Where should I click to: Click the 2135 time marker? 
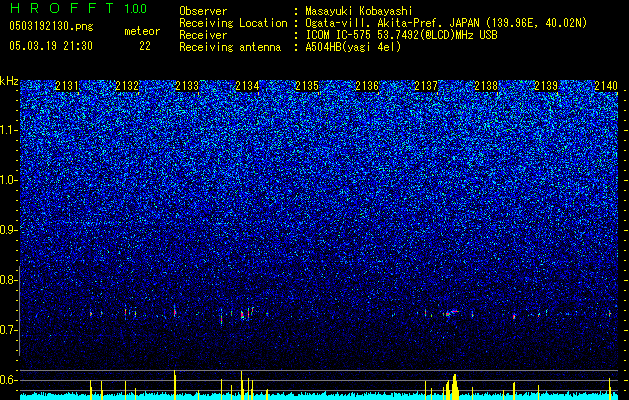coord(307,86)
